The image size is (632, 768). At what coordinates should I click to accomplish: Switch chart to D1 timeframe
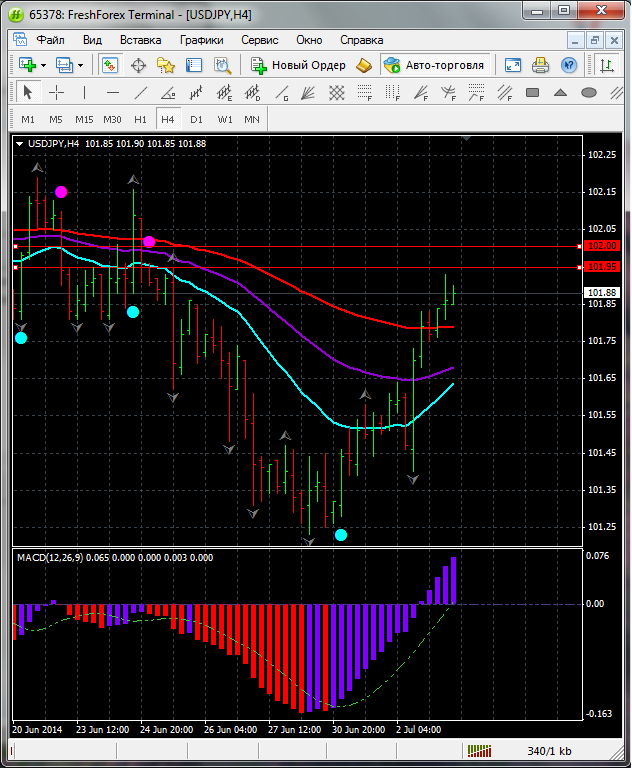point(196,119)
